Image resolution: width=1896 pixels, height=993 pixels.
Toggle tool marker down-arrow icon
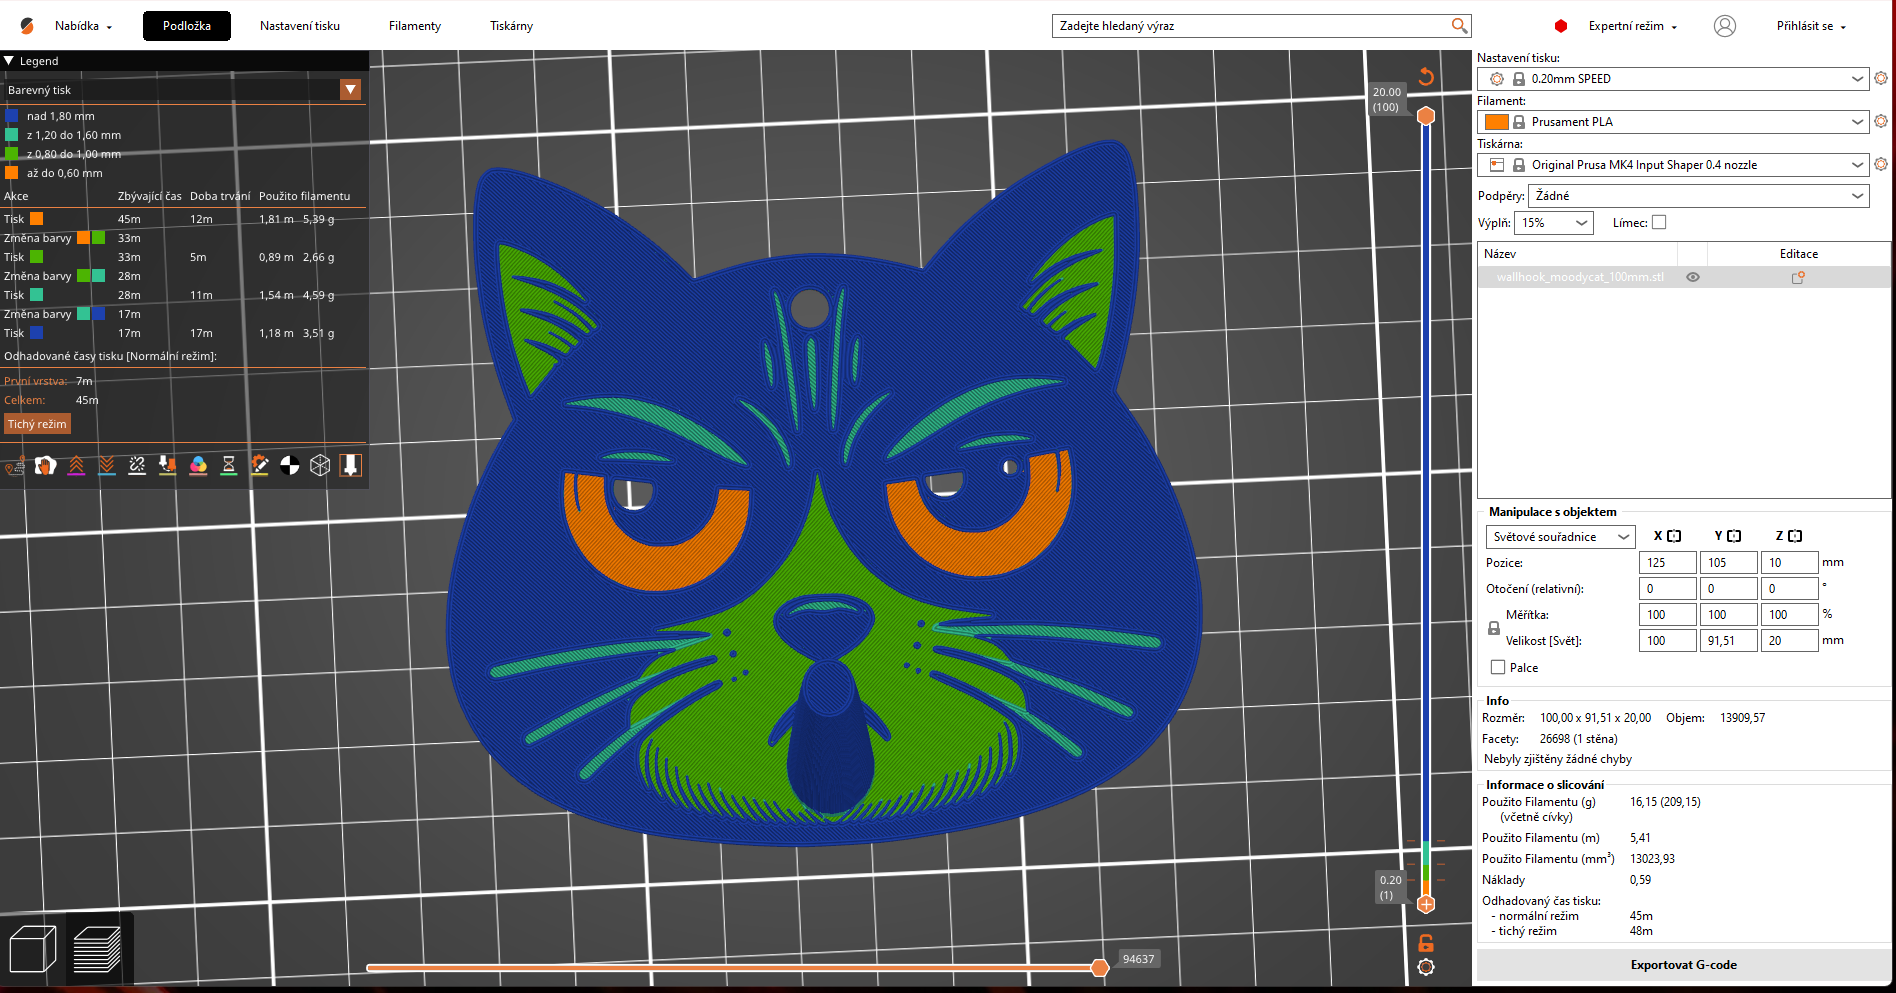coord(351,466)
